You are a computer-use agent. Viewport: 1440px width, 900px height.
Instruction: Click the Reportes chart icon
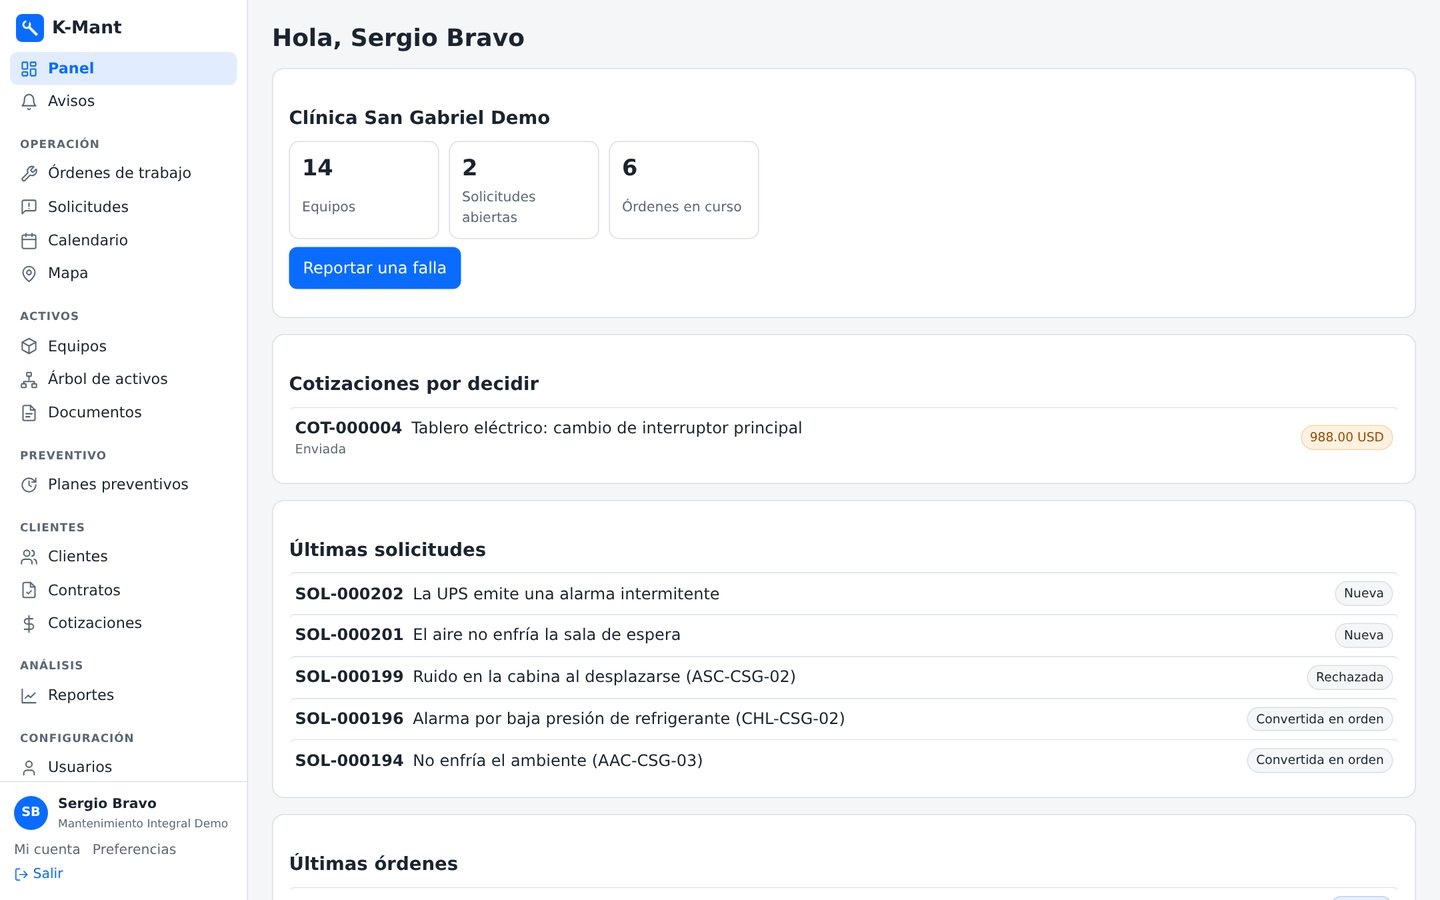click(29, 696)
